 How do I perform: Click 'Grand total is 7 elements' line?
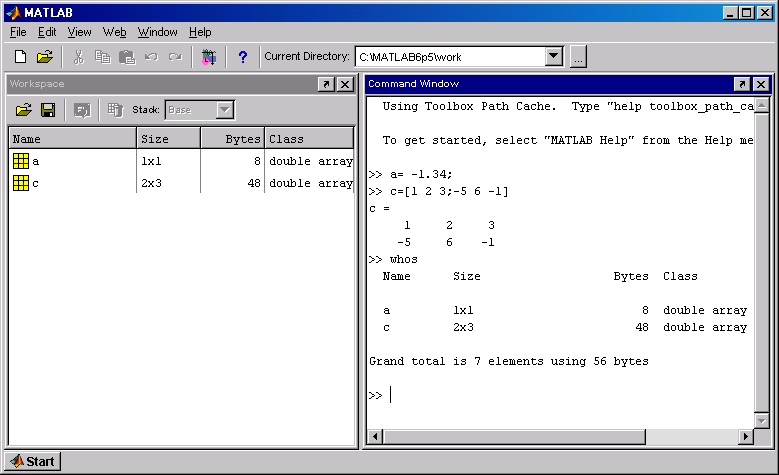coord(509,361)
